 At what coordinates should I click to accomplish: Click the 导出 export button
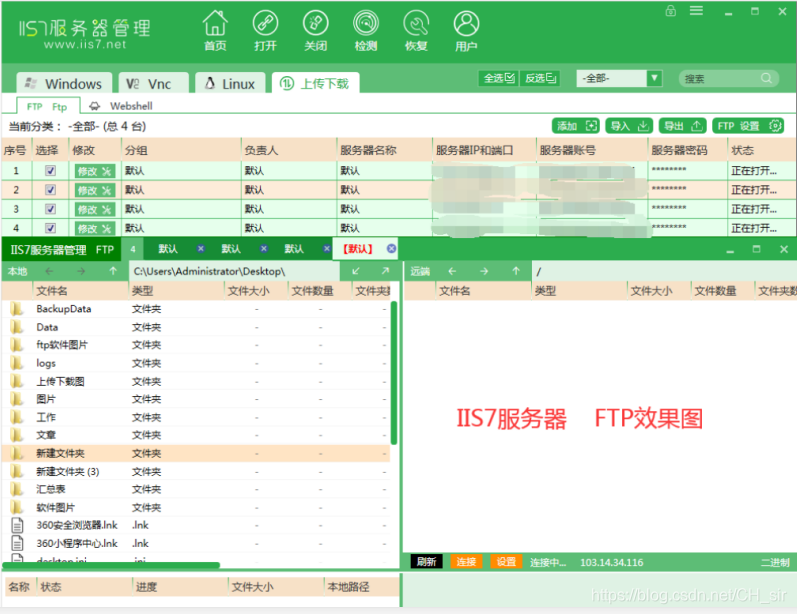683,126
